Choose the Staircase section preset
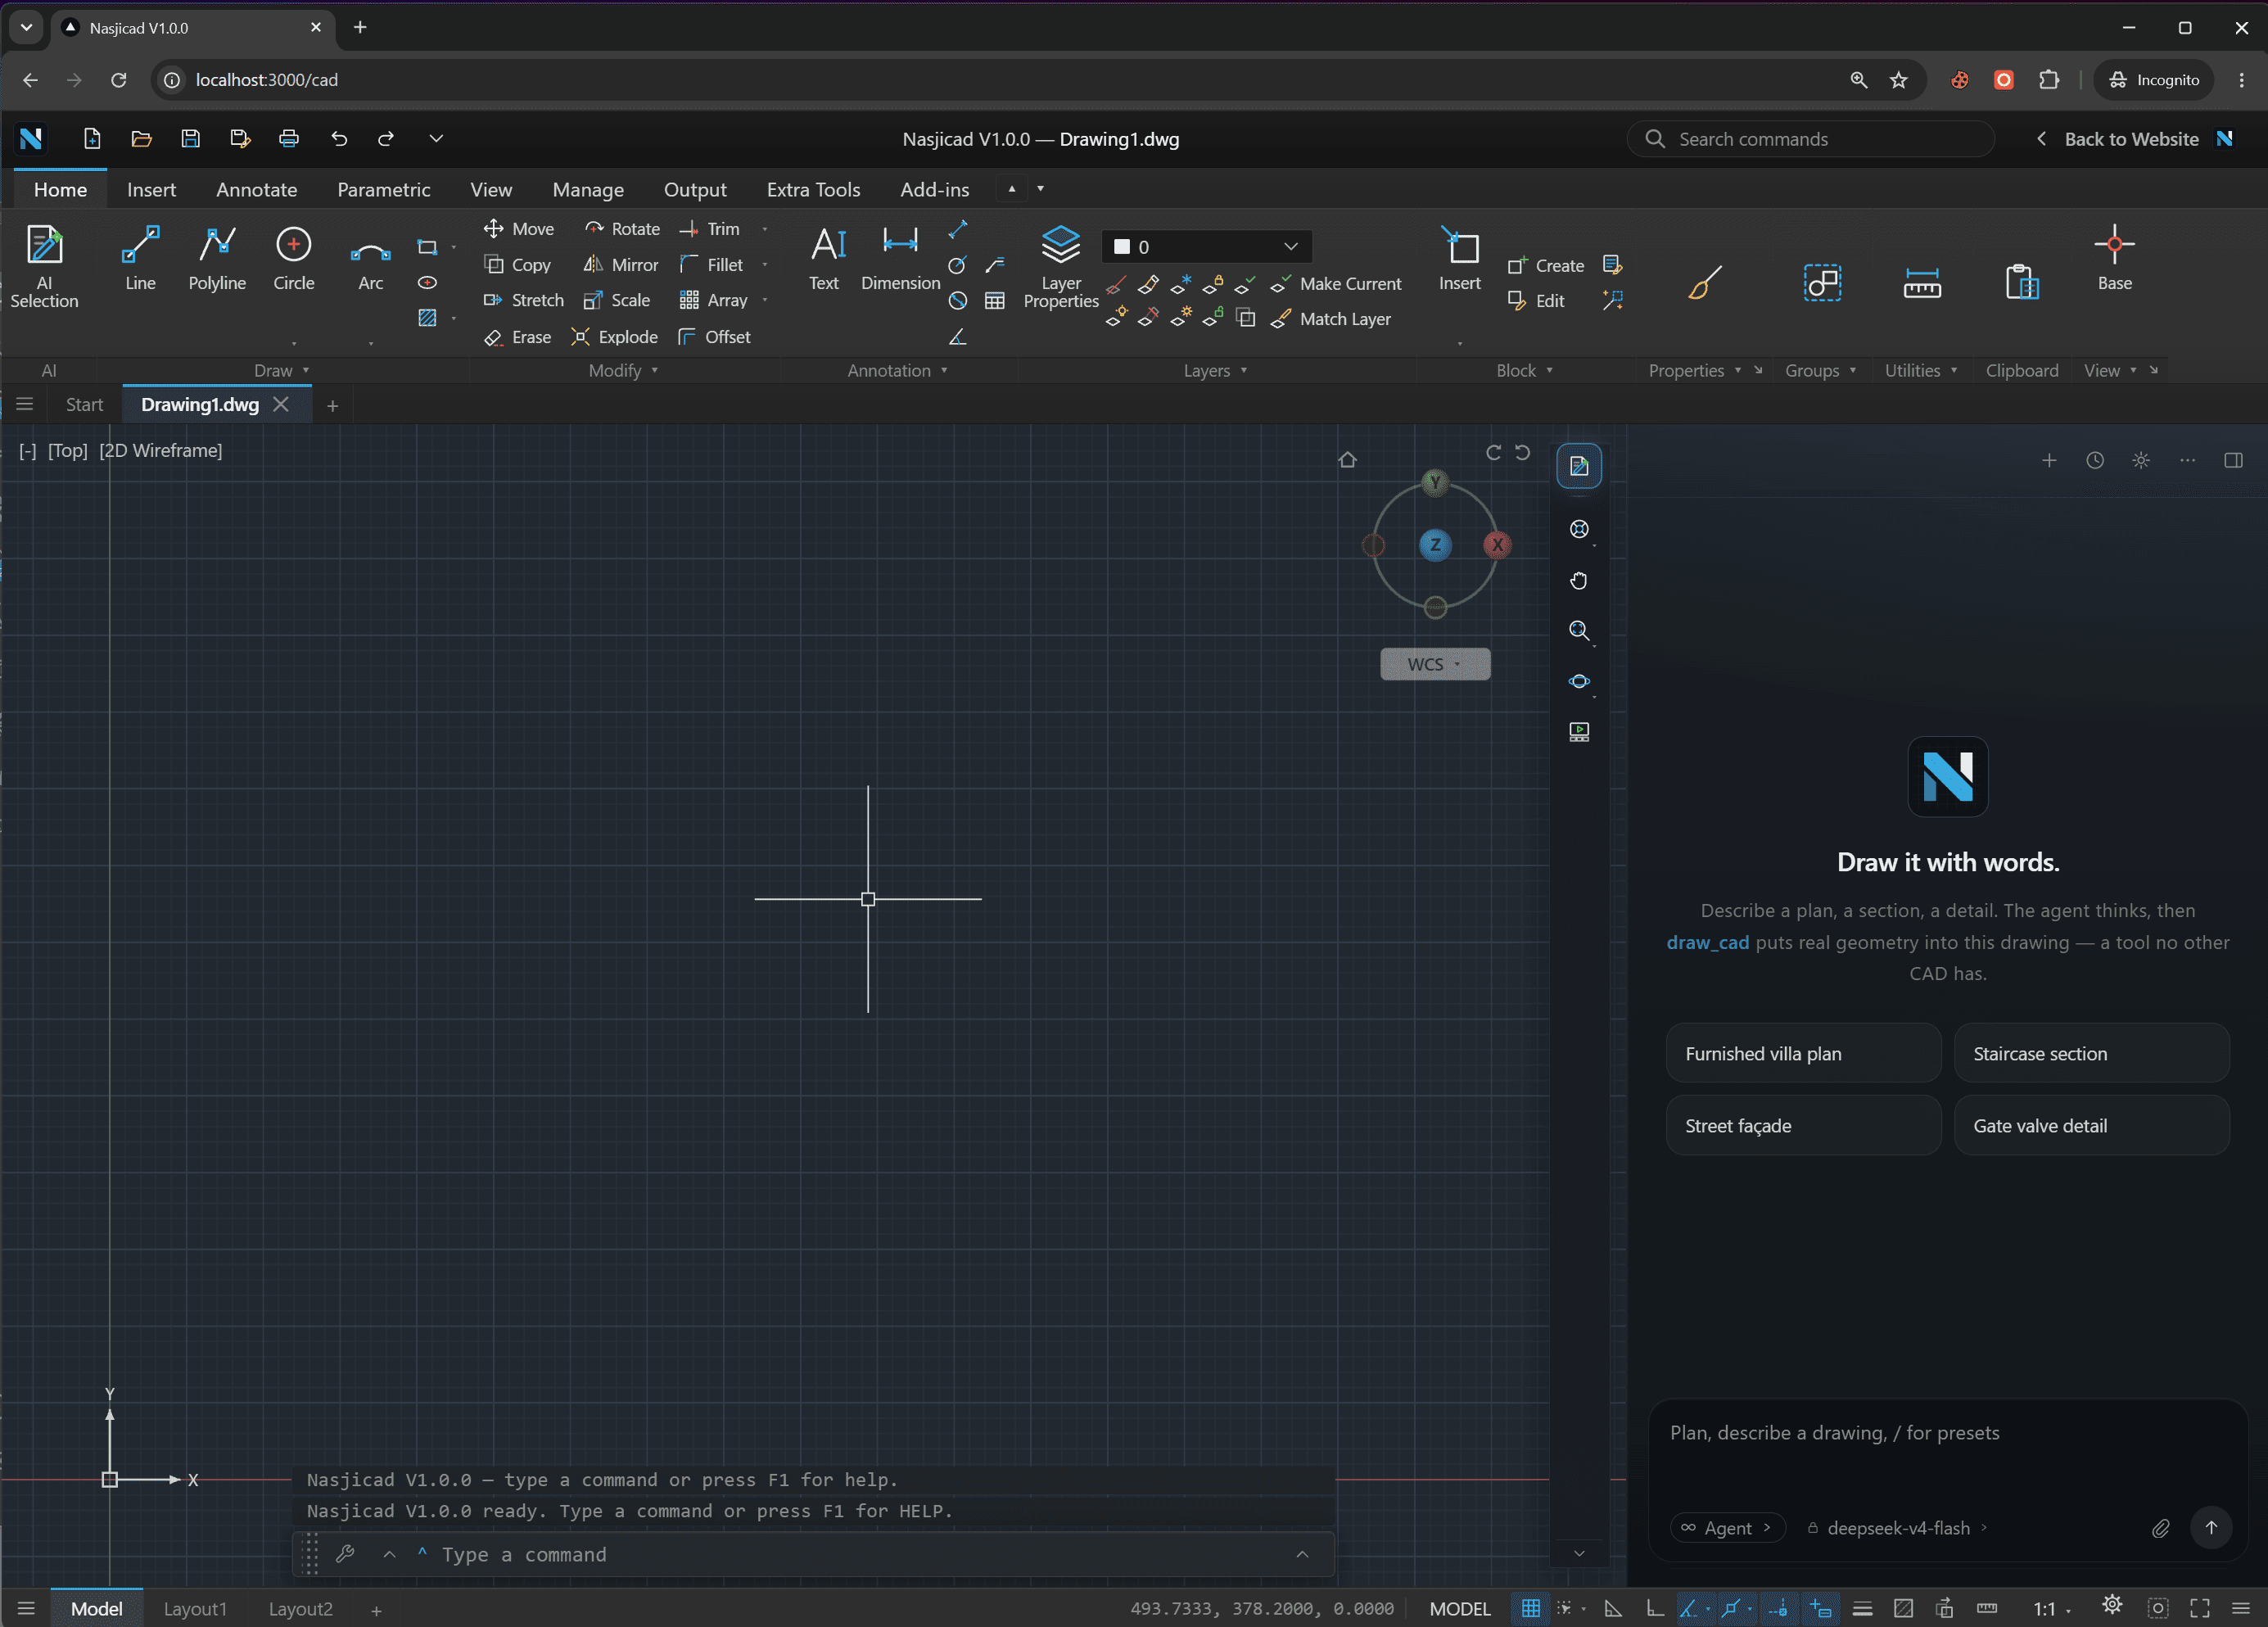Image resolution: width=2268 pixels, height=1627 pixels. pyautogui.click(x=2091, y=1053)
